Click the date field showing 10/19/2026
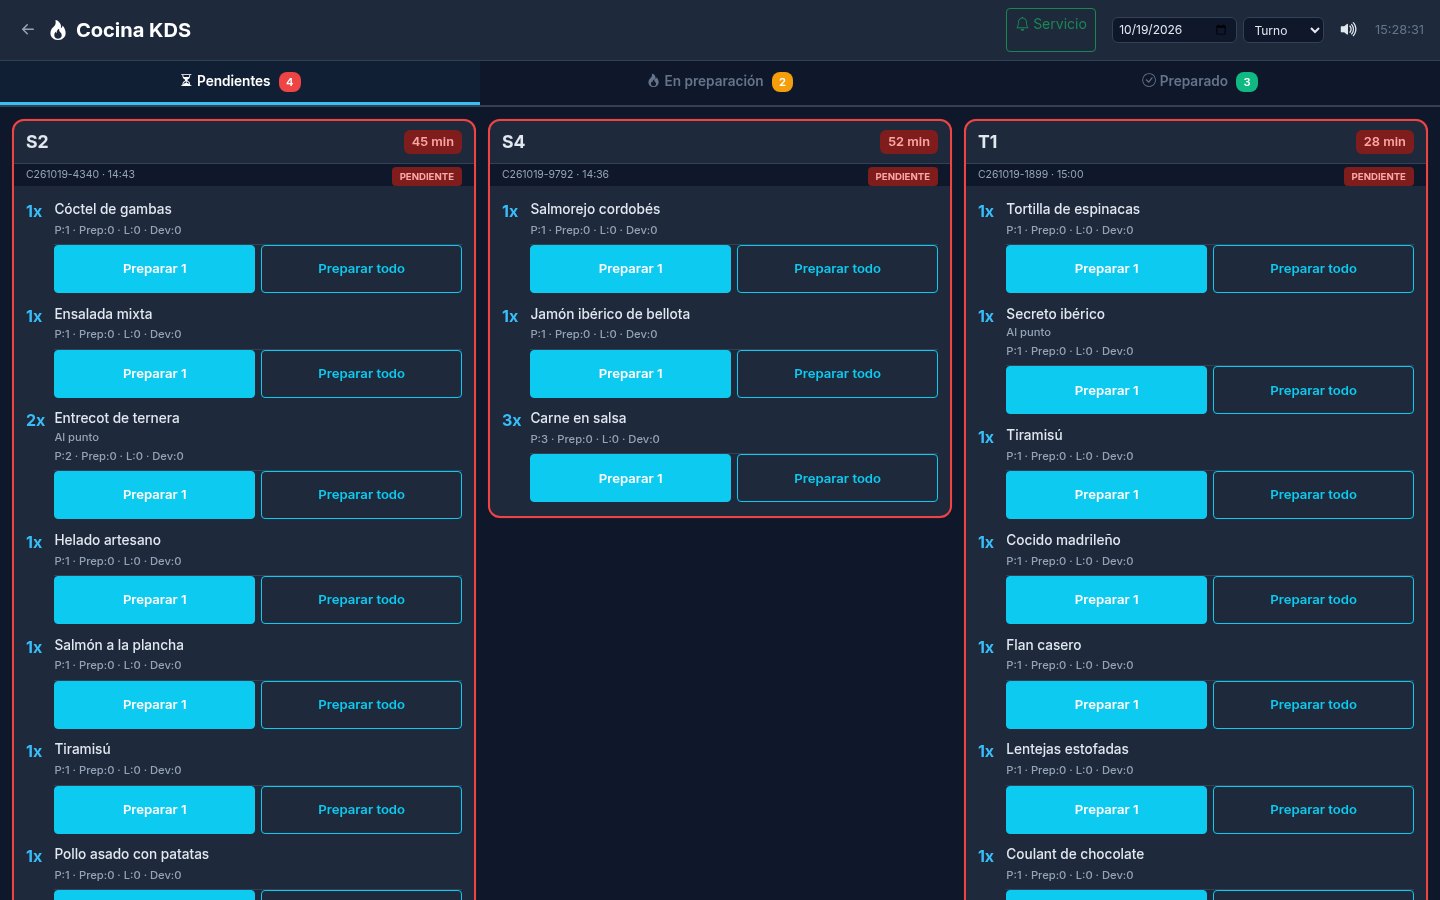Image resolution: width=1440 pixels, height=900 pixels. [1174, 30]
